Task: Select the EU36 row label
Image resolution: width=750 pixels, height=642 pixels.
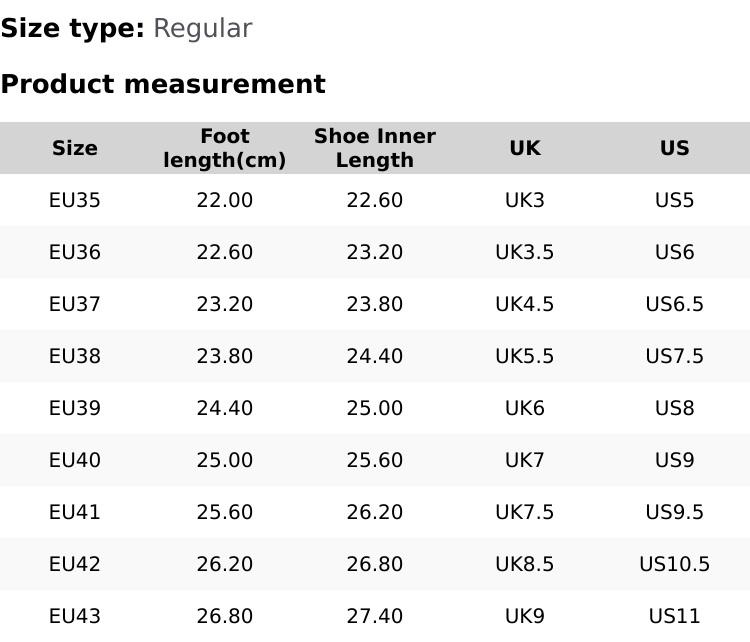Action: [75, 252]
